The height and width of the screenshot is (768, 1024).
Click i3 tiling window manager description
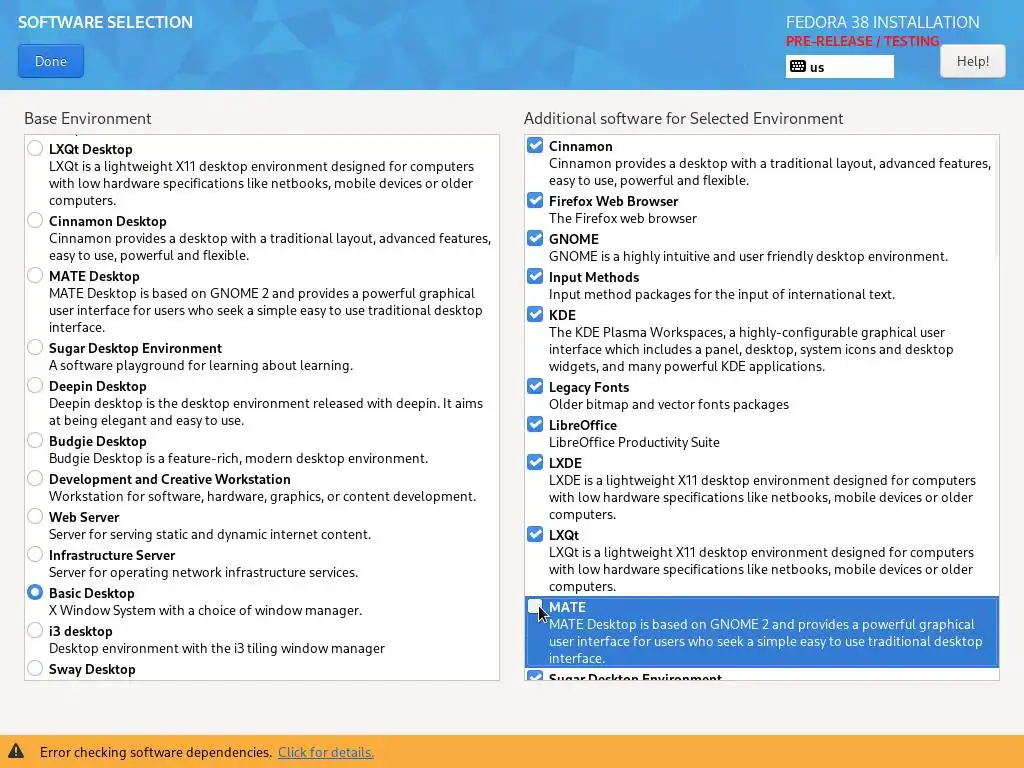coord(217,648)
